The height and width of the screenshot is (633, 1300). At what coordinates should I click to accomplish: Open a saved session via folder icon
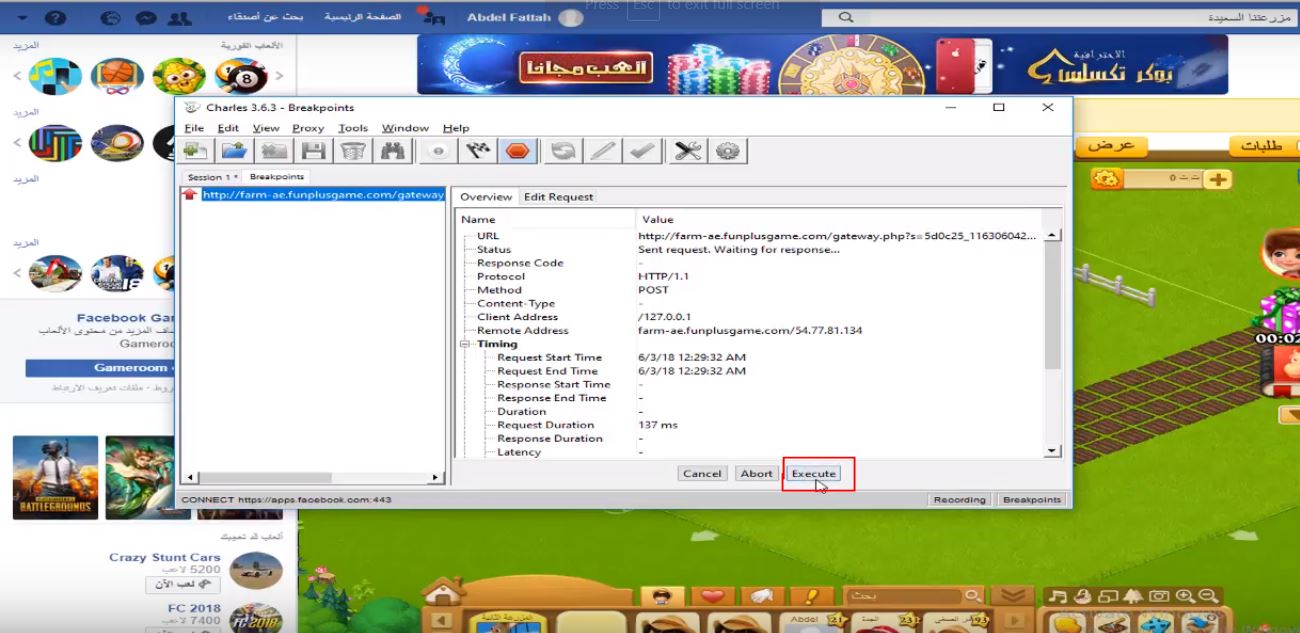(x=234, y=151)
